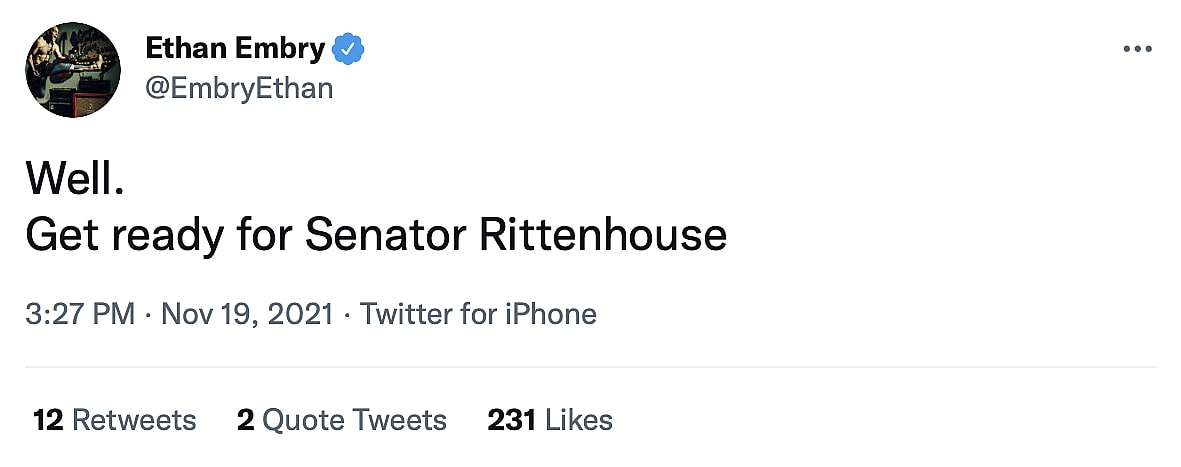
Task: Click the word "Rittenhouse" in the tweet
Action: (x=603, y=235)
